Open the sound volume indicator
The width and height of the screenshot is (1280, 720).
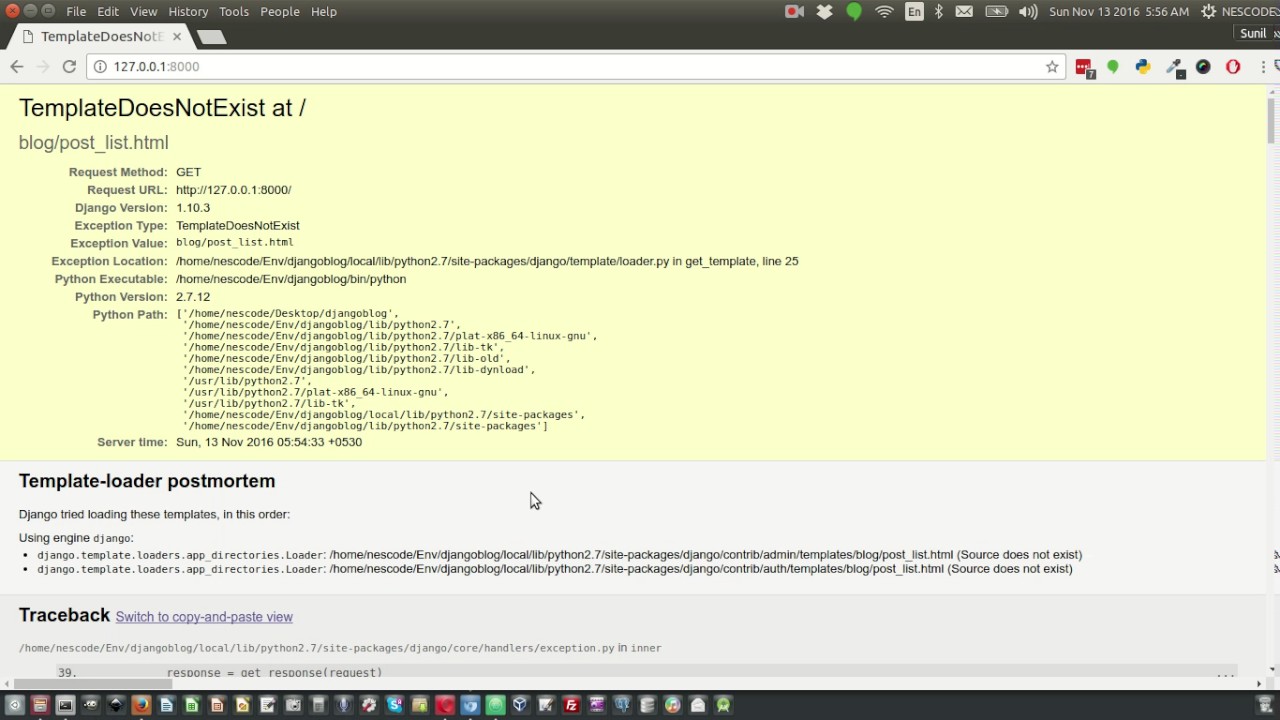click(1028, 11)
